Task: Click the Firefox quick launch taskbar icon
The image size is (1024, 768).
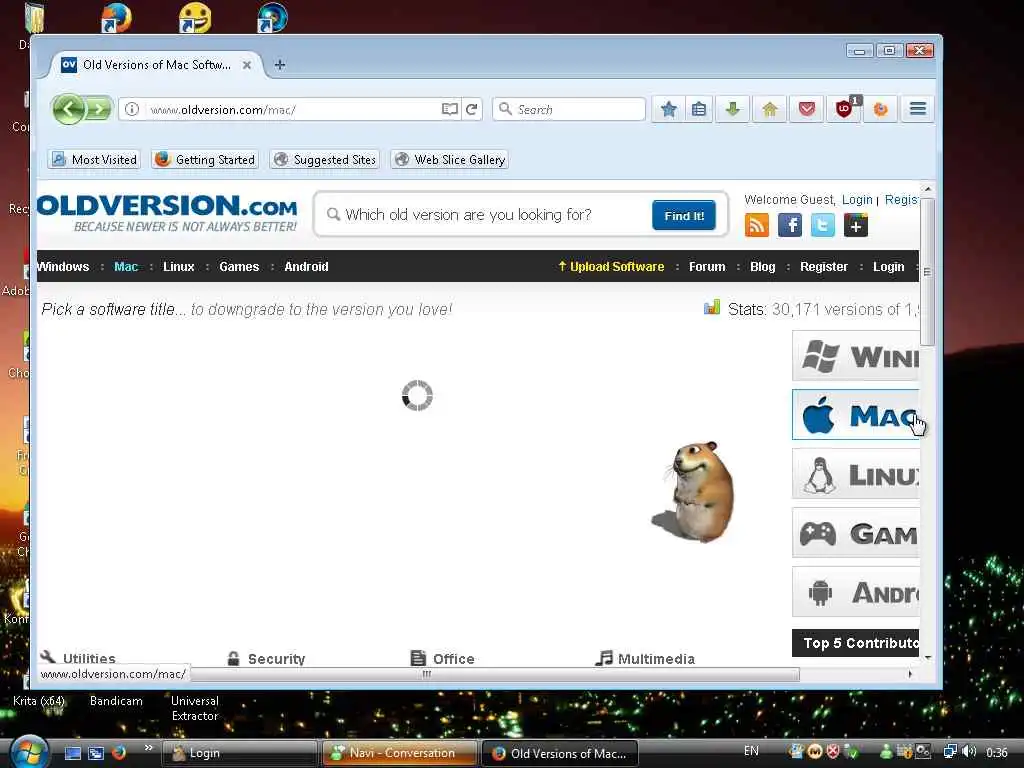Action: point(119,753)
